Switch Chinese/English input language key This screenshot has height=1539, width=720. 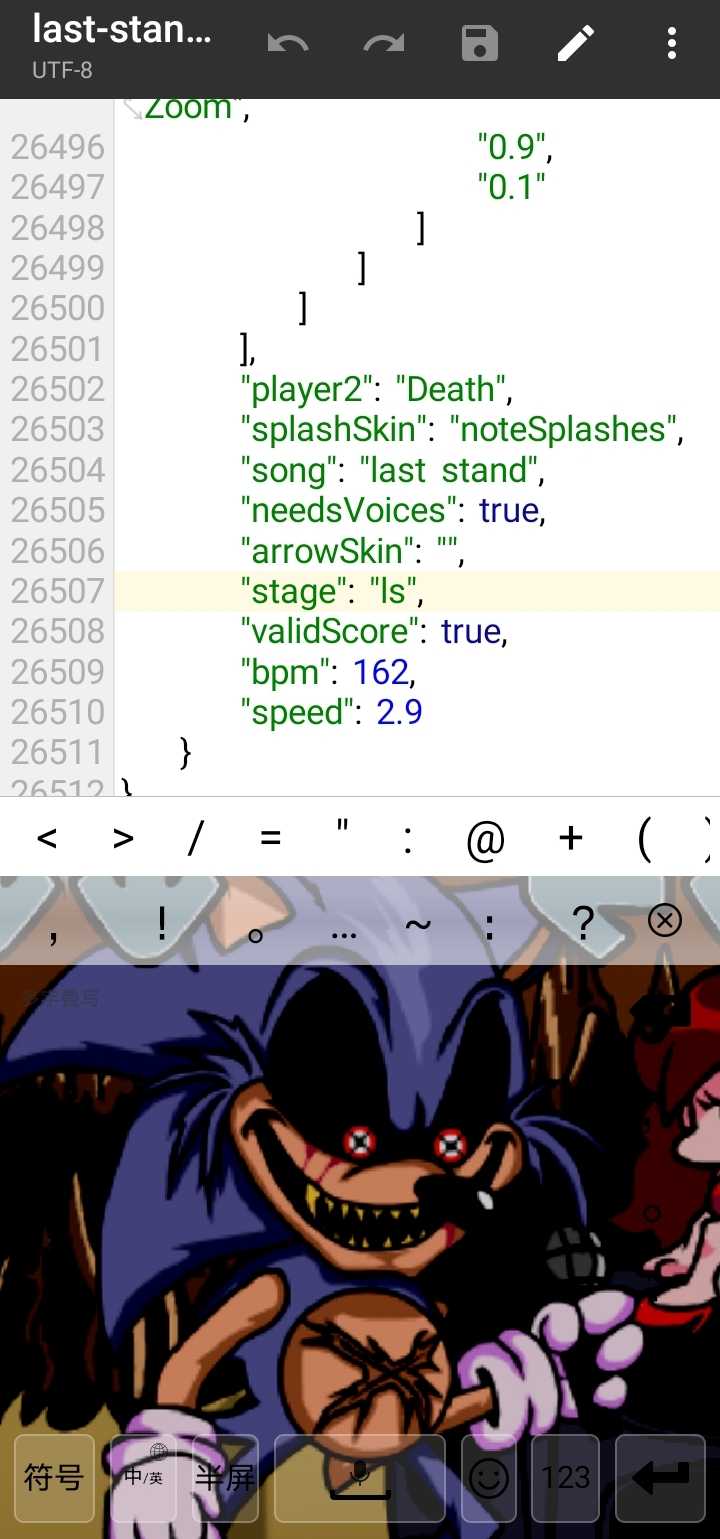[143, 1478]
